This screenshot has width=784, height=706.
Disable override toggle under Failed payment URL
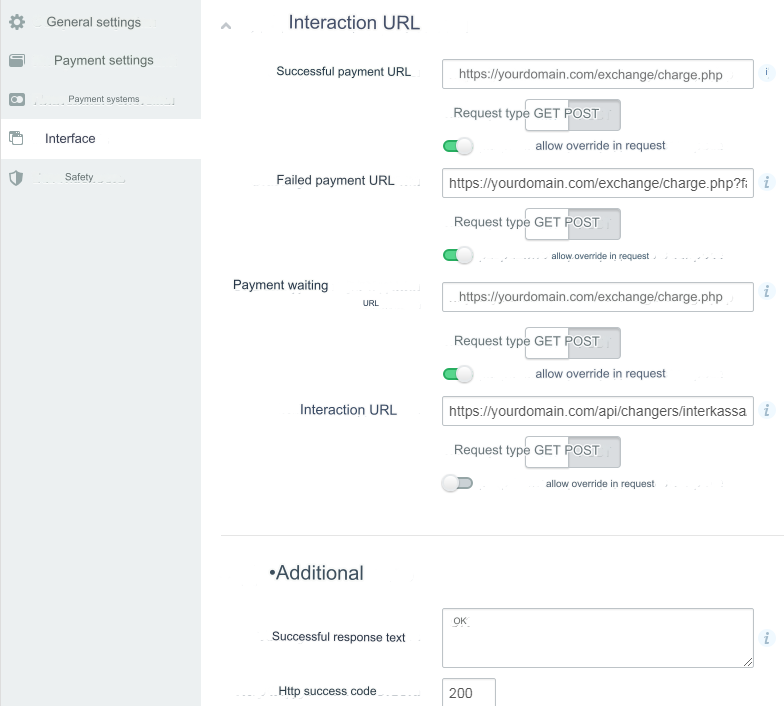click(458, 256)
